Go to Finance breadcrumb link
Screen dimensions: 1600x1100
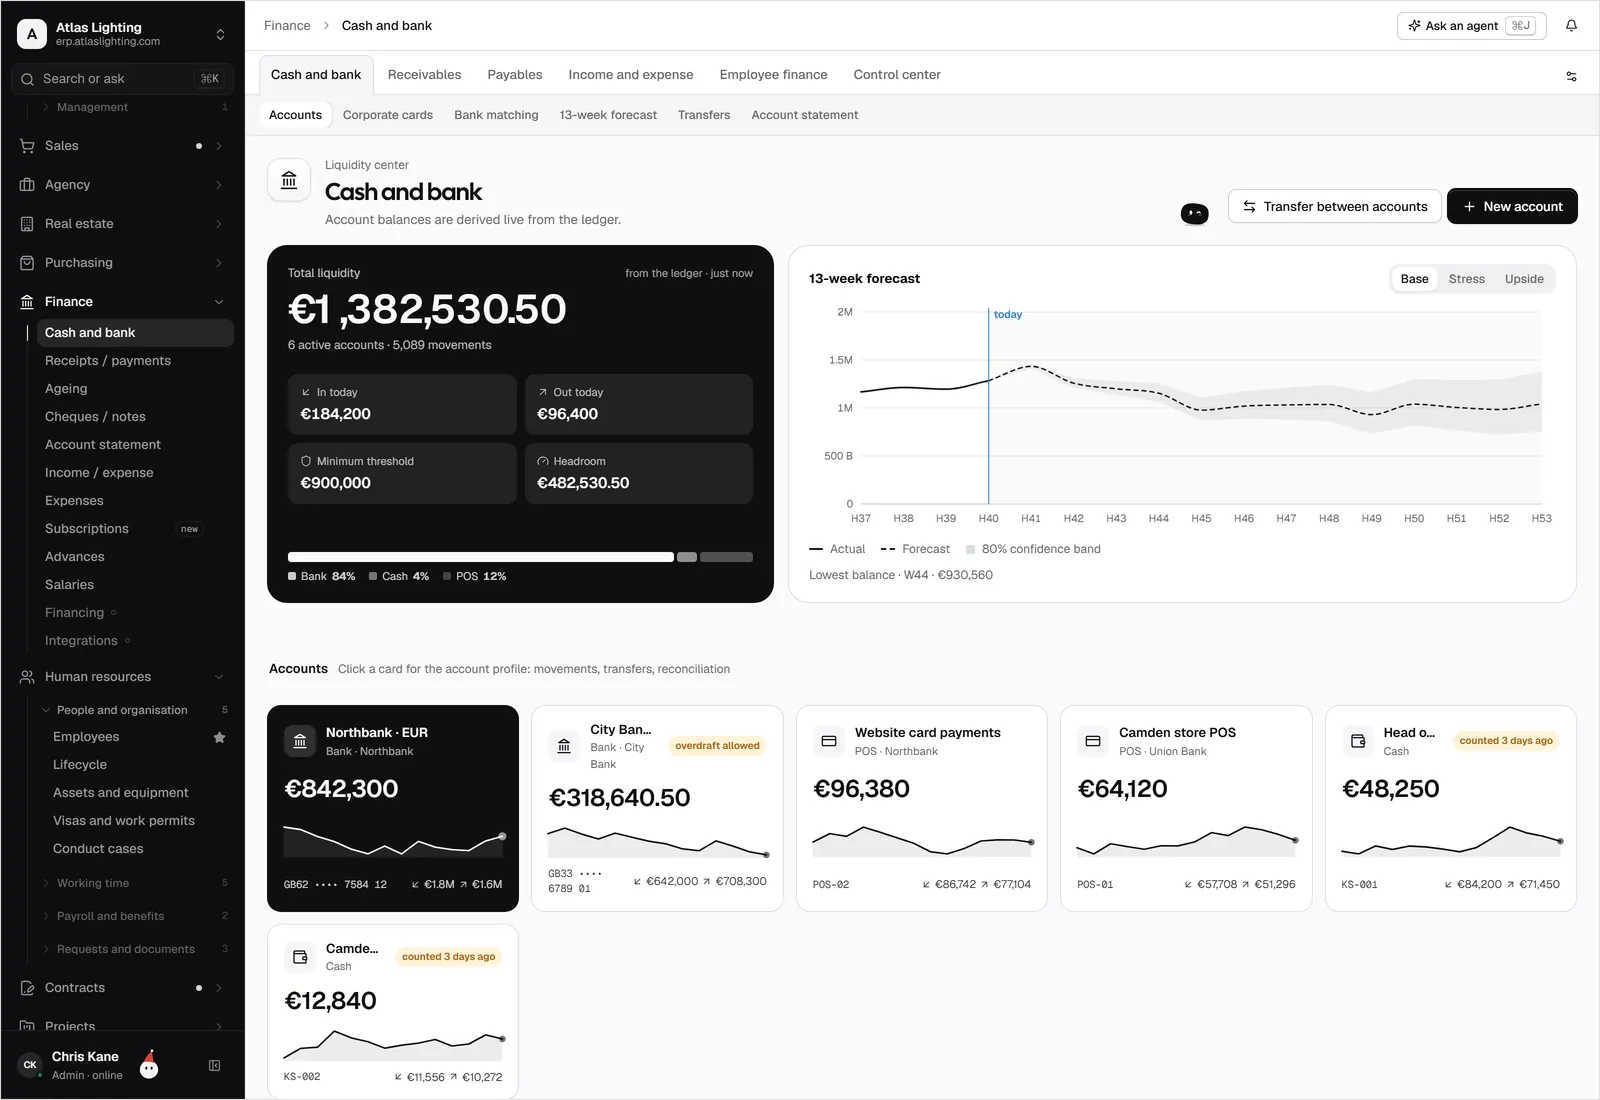(287, 26)
